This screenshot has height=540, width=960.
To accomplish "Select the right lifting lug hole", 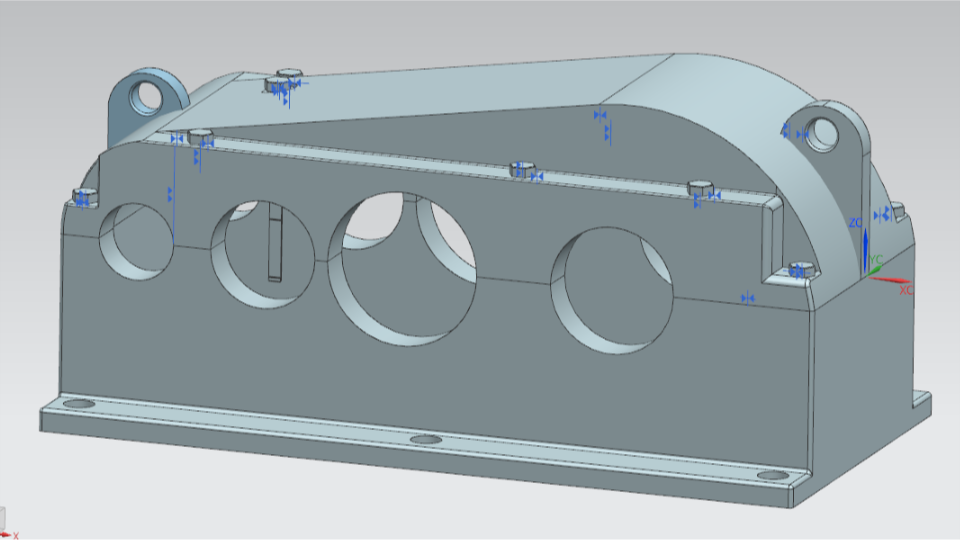I will point(822,135).
